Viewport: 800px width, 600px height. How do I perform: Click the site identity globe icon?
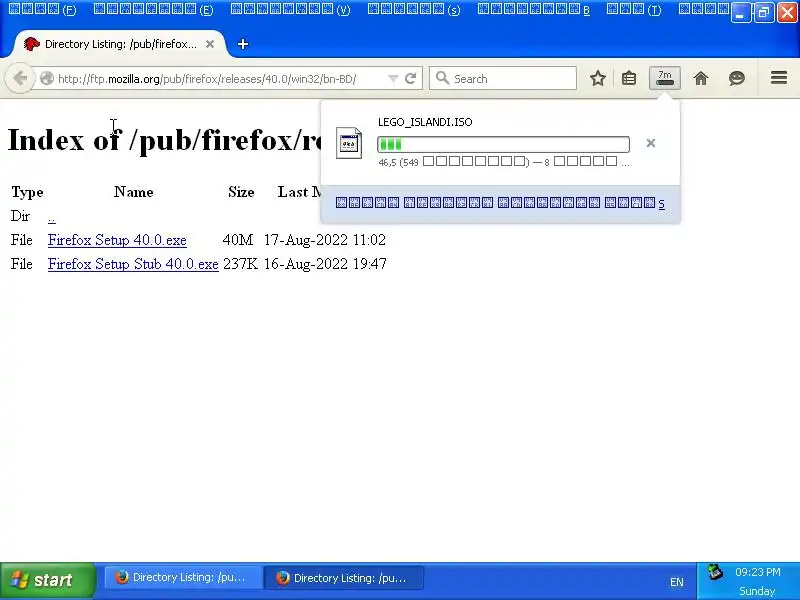47,79
